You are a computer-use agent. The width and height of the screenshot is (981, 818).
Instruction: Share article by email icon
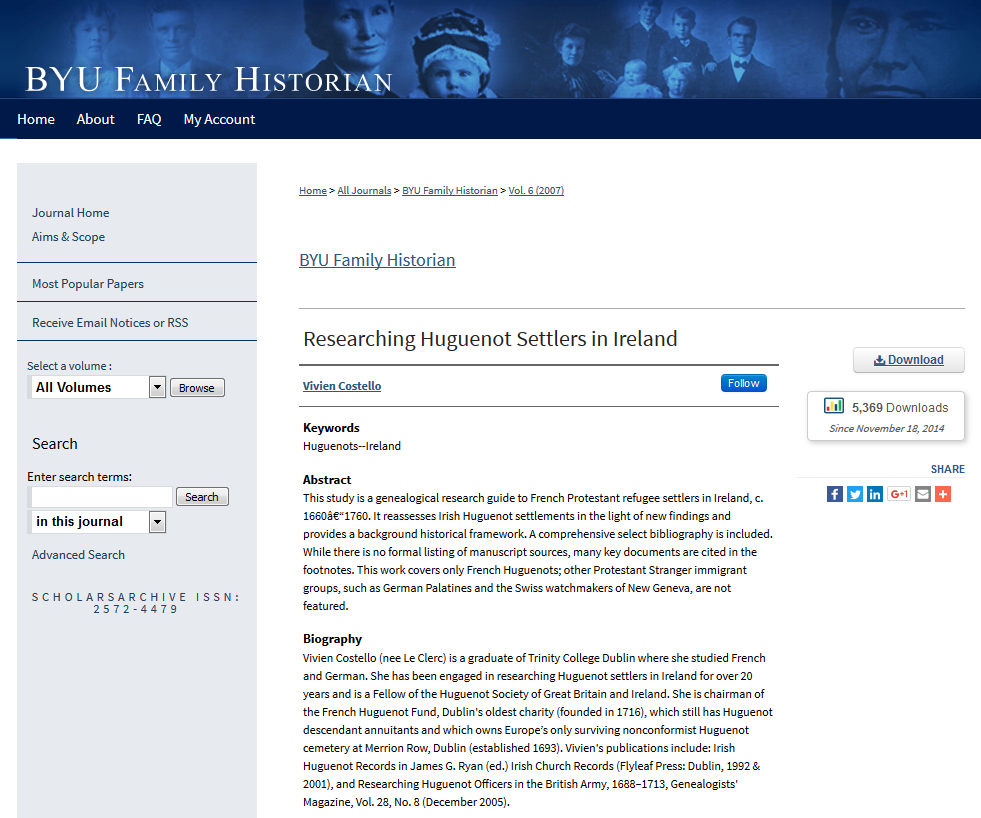(923, 494)
